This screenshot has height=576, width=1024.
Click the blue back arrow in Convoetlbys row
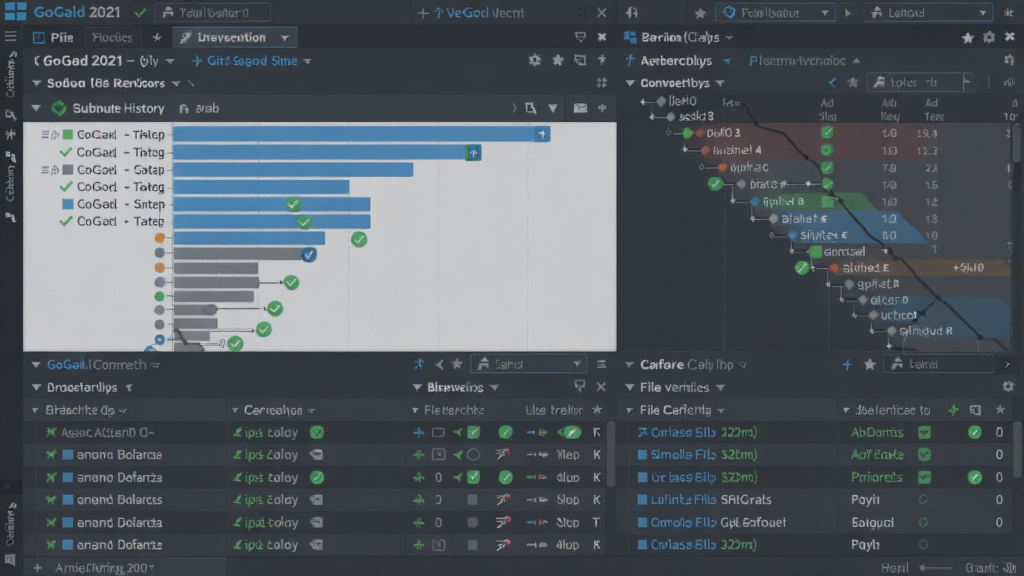coord(831,83)
